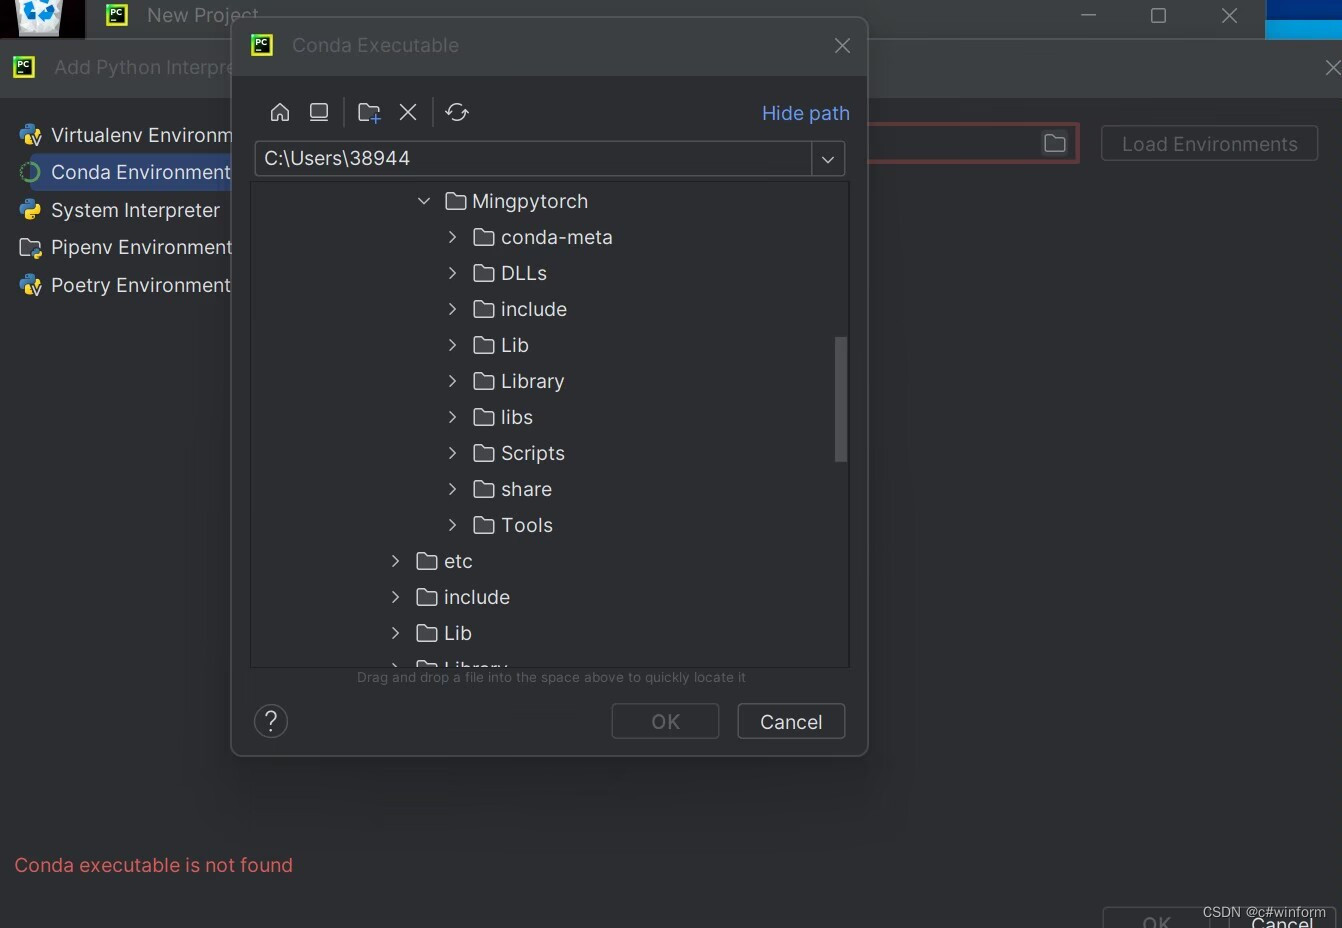Viewport: 1342px width, 928px height.
Task: Click the delete (X) toolbar icon
Action: pyautogui.click(x=408, y=112)
